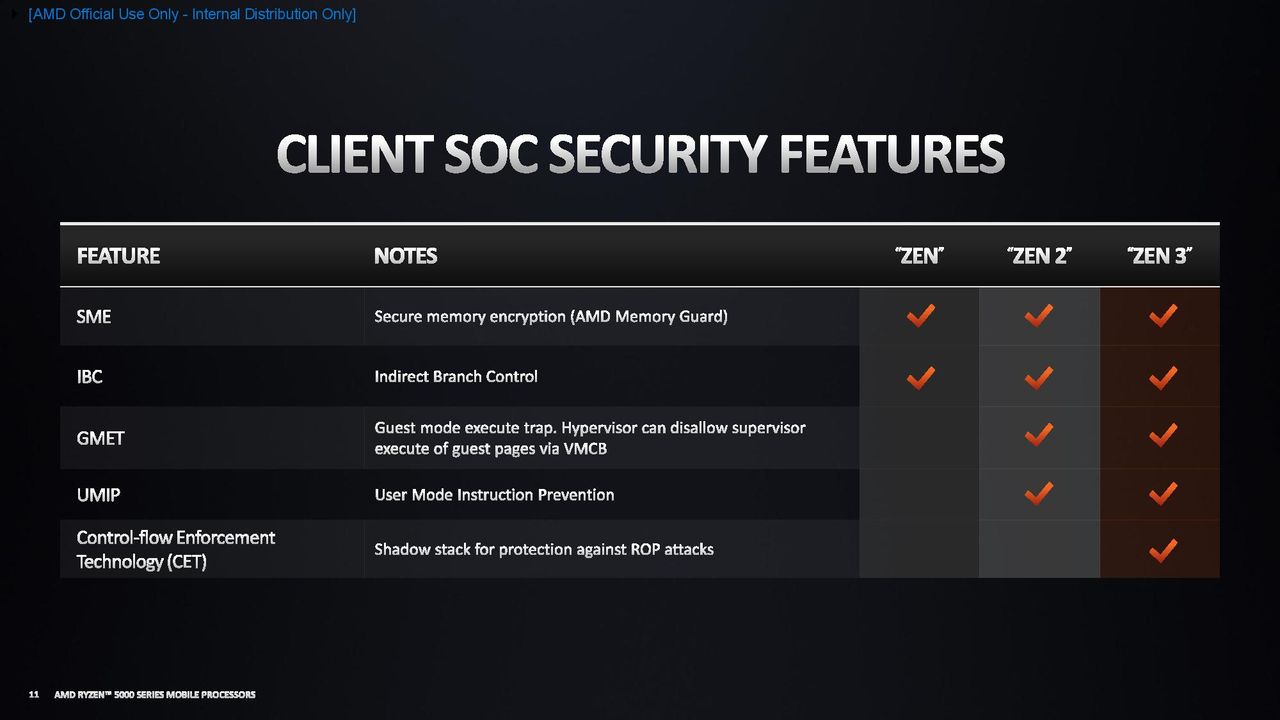Click the CET checkmark under "ZEN 3" column
This screenshot has width=1280, height=720.
tap(1162, 550)
